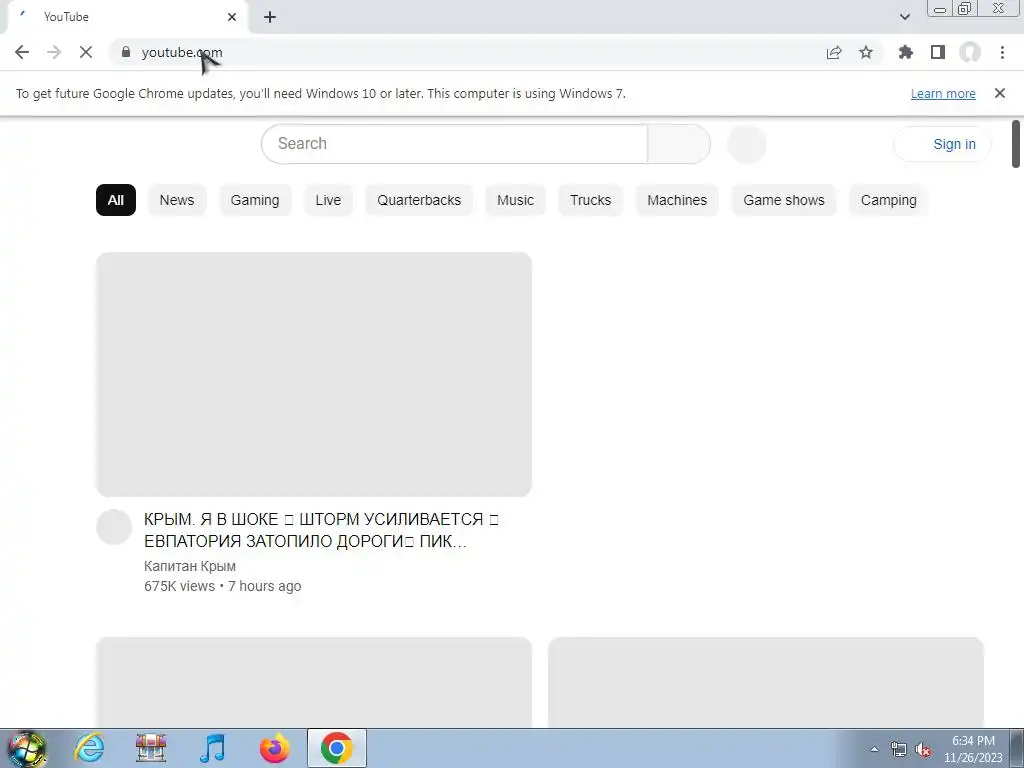Image resolution: width=1024 pixels, height=768 pixels.
Task: Click the Капитан Крым channel avatar
Action: [x=114, y=527]
